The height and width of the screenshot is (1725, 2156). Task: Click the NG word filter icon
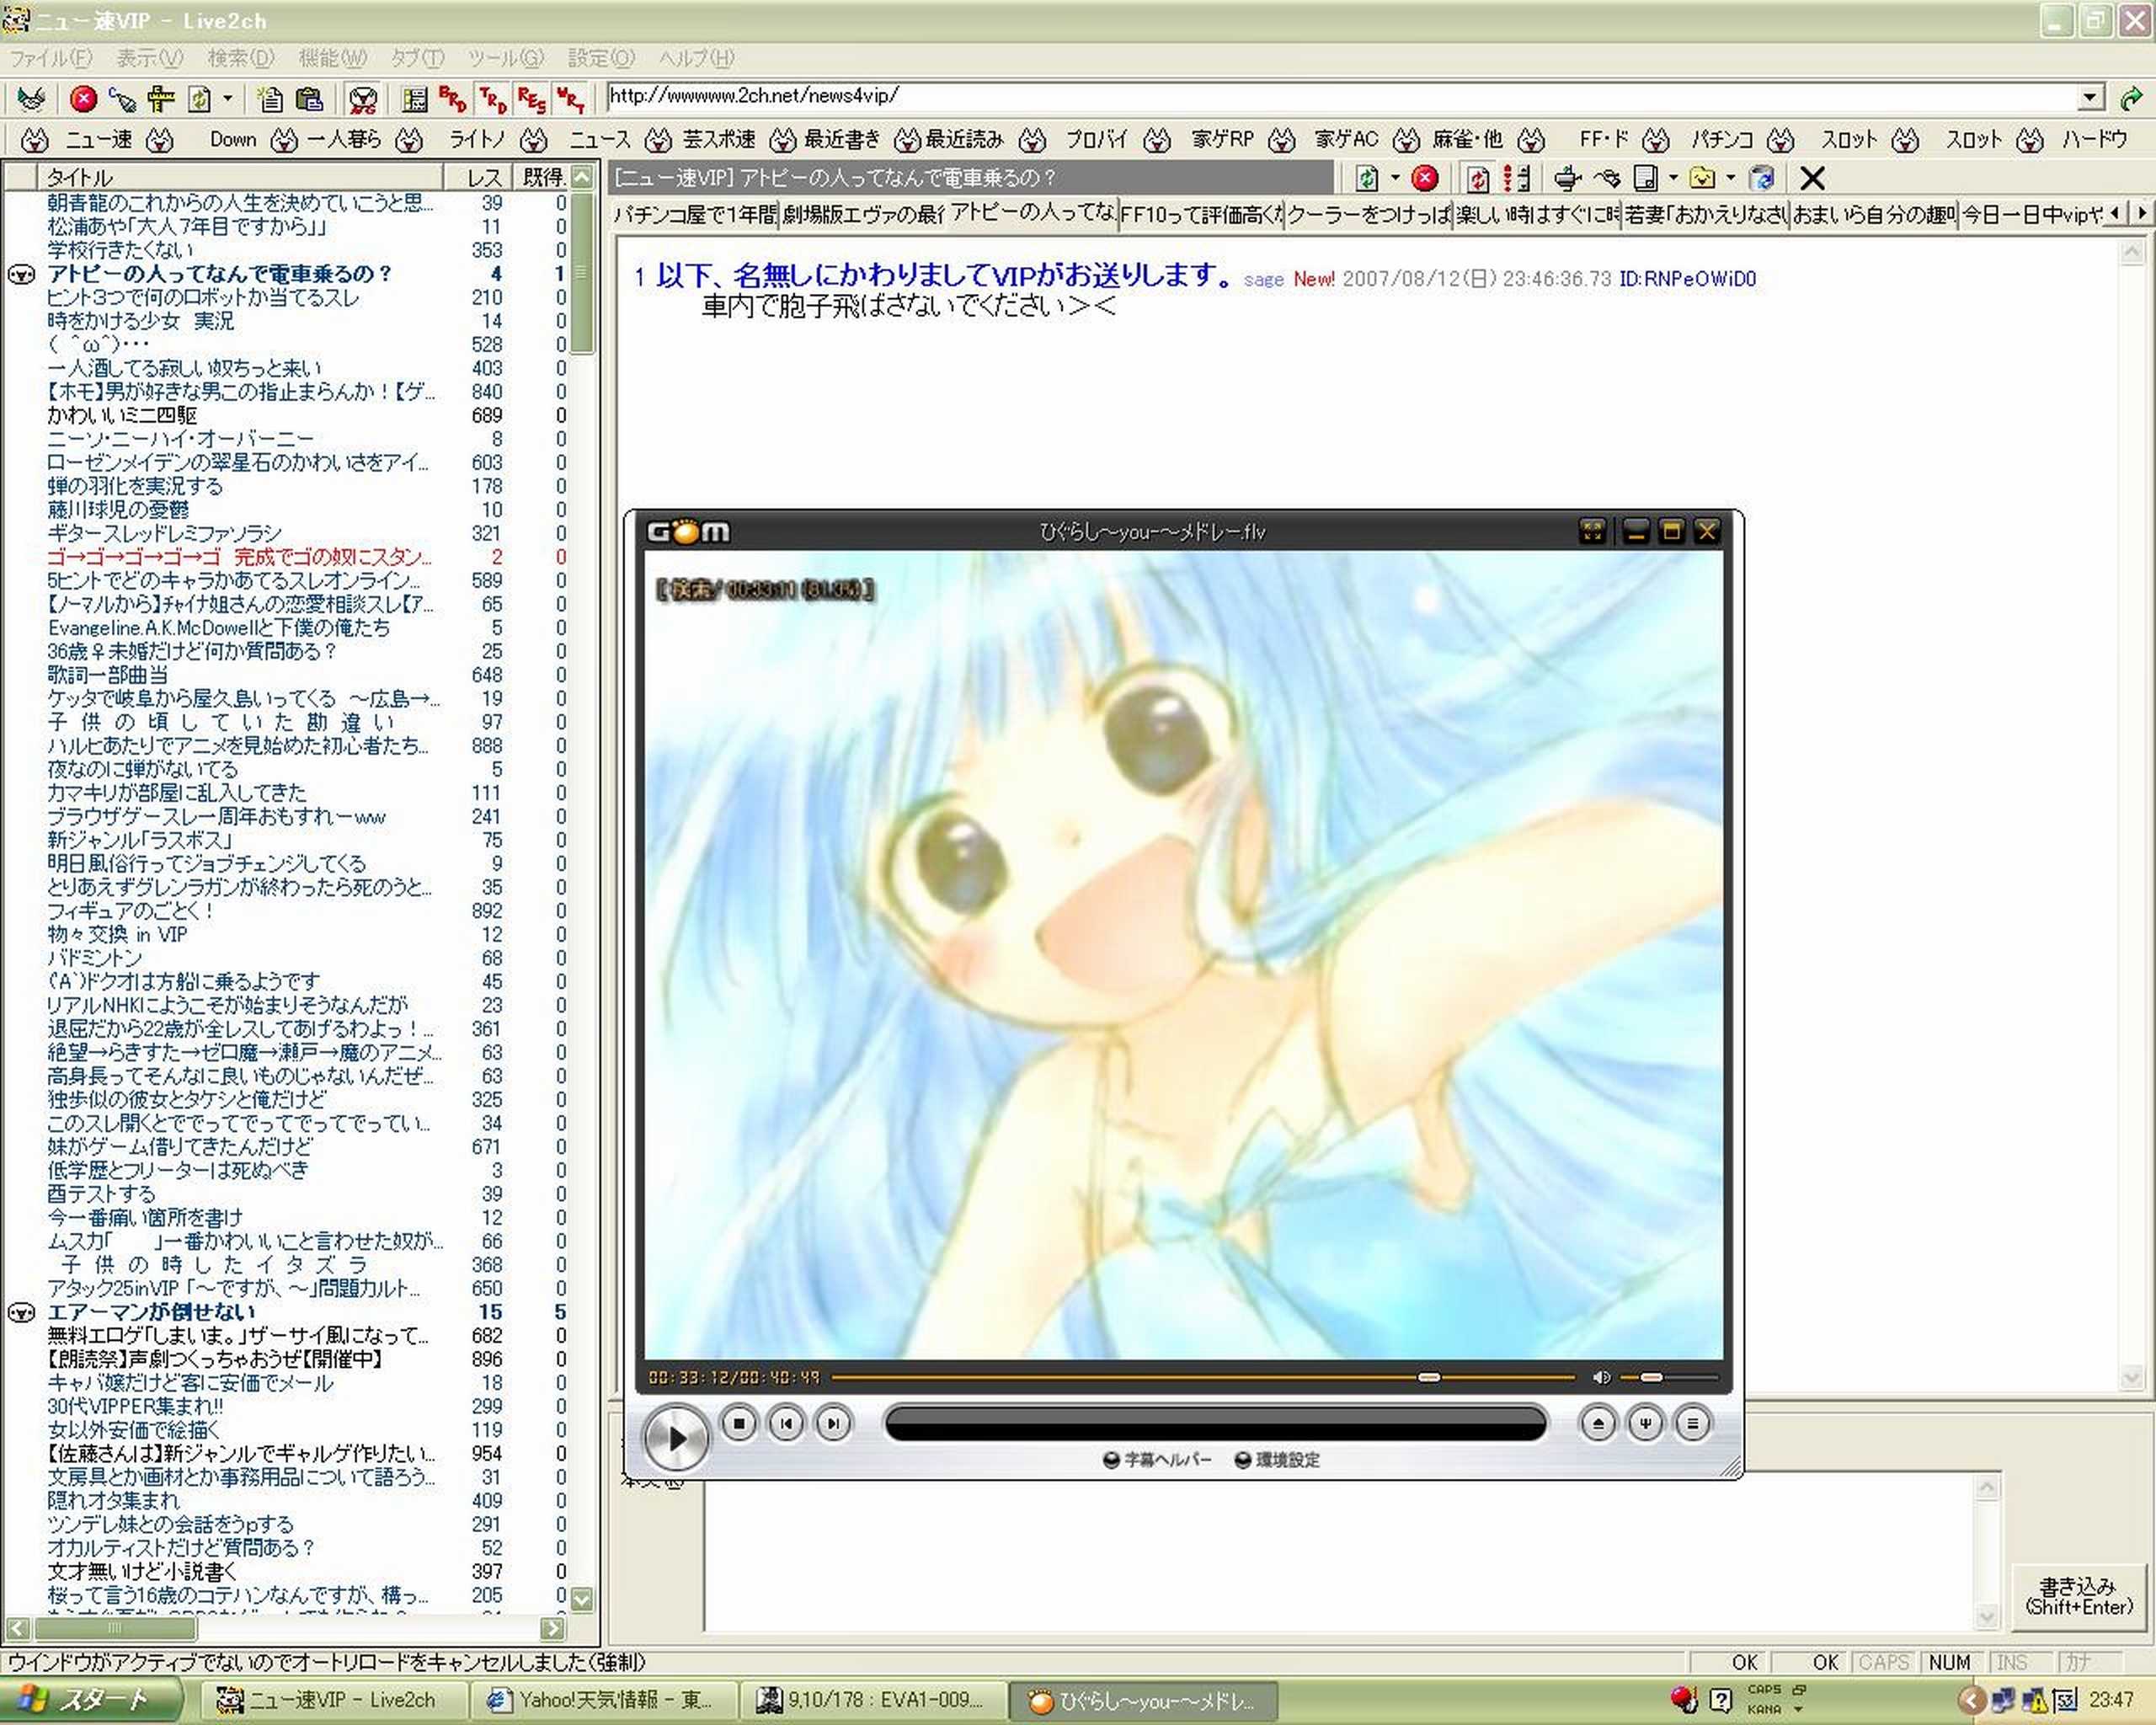tap(362, 98)
